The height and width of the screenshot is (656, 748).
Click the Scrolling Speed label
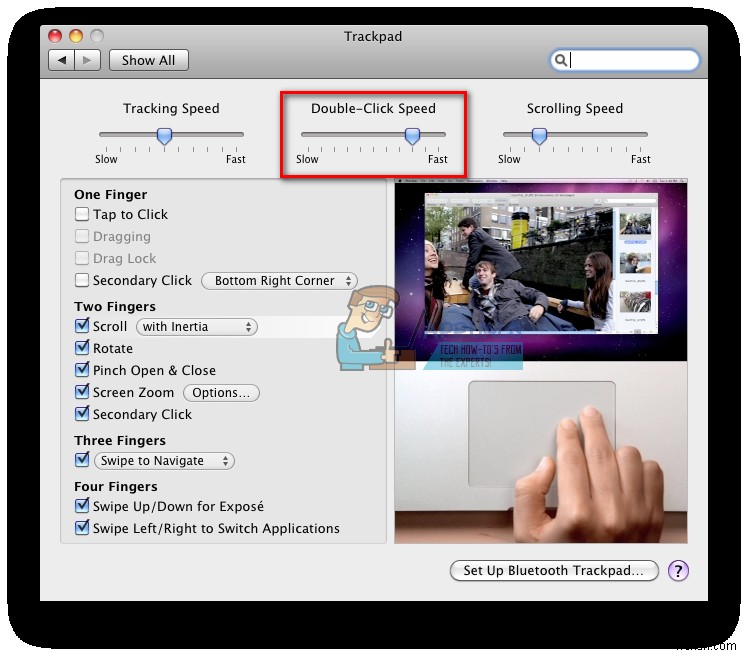(575, 109)
